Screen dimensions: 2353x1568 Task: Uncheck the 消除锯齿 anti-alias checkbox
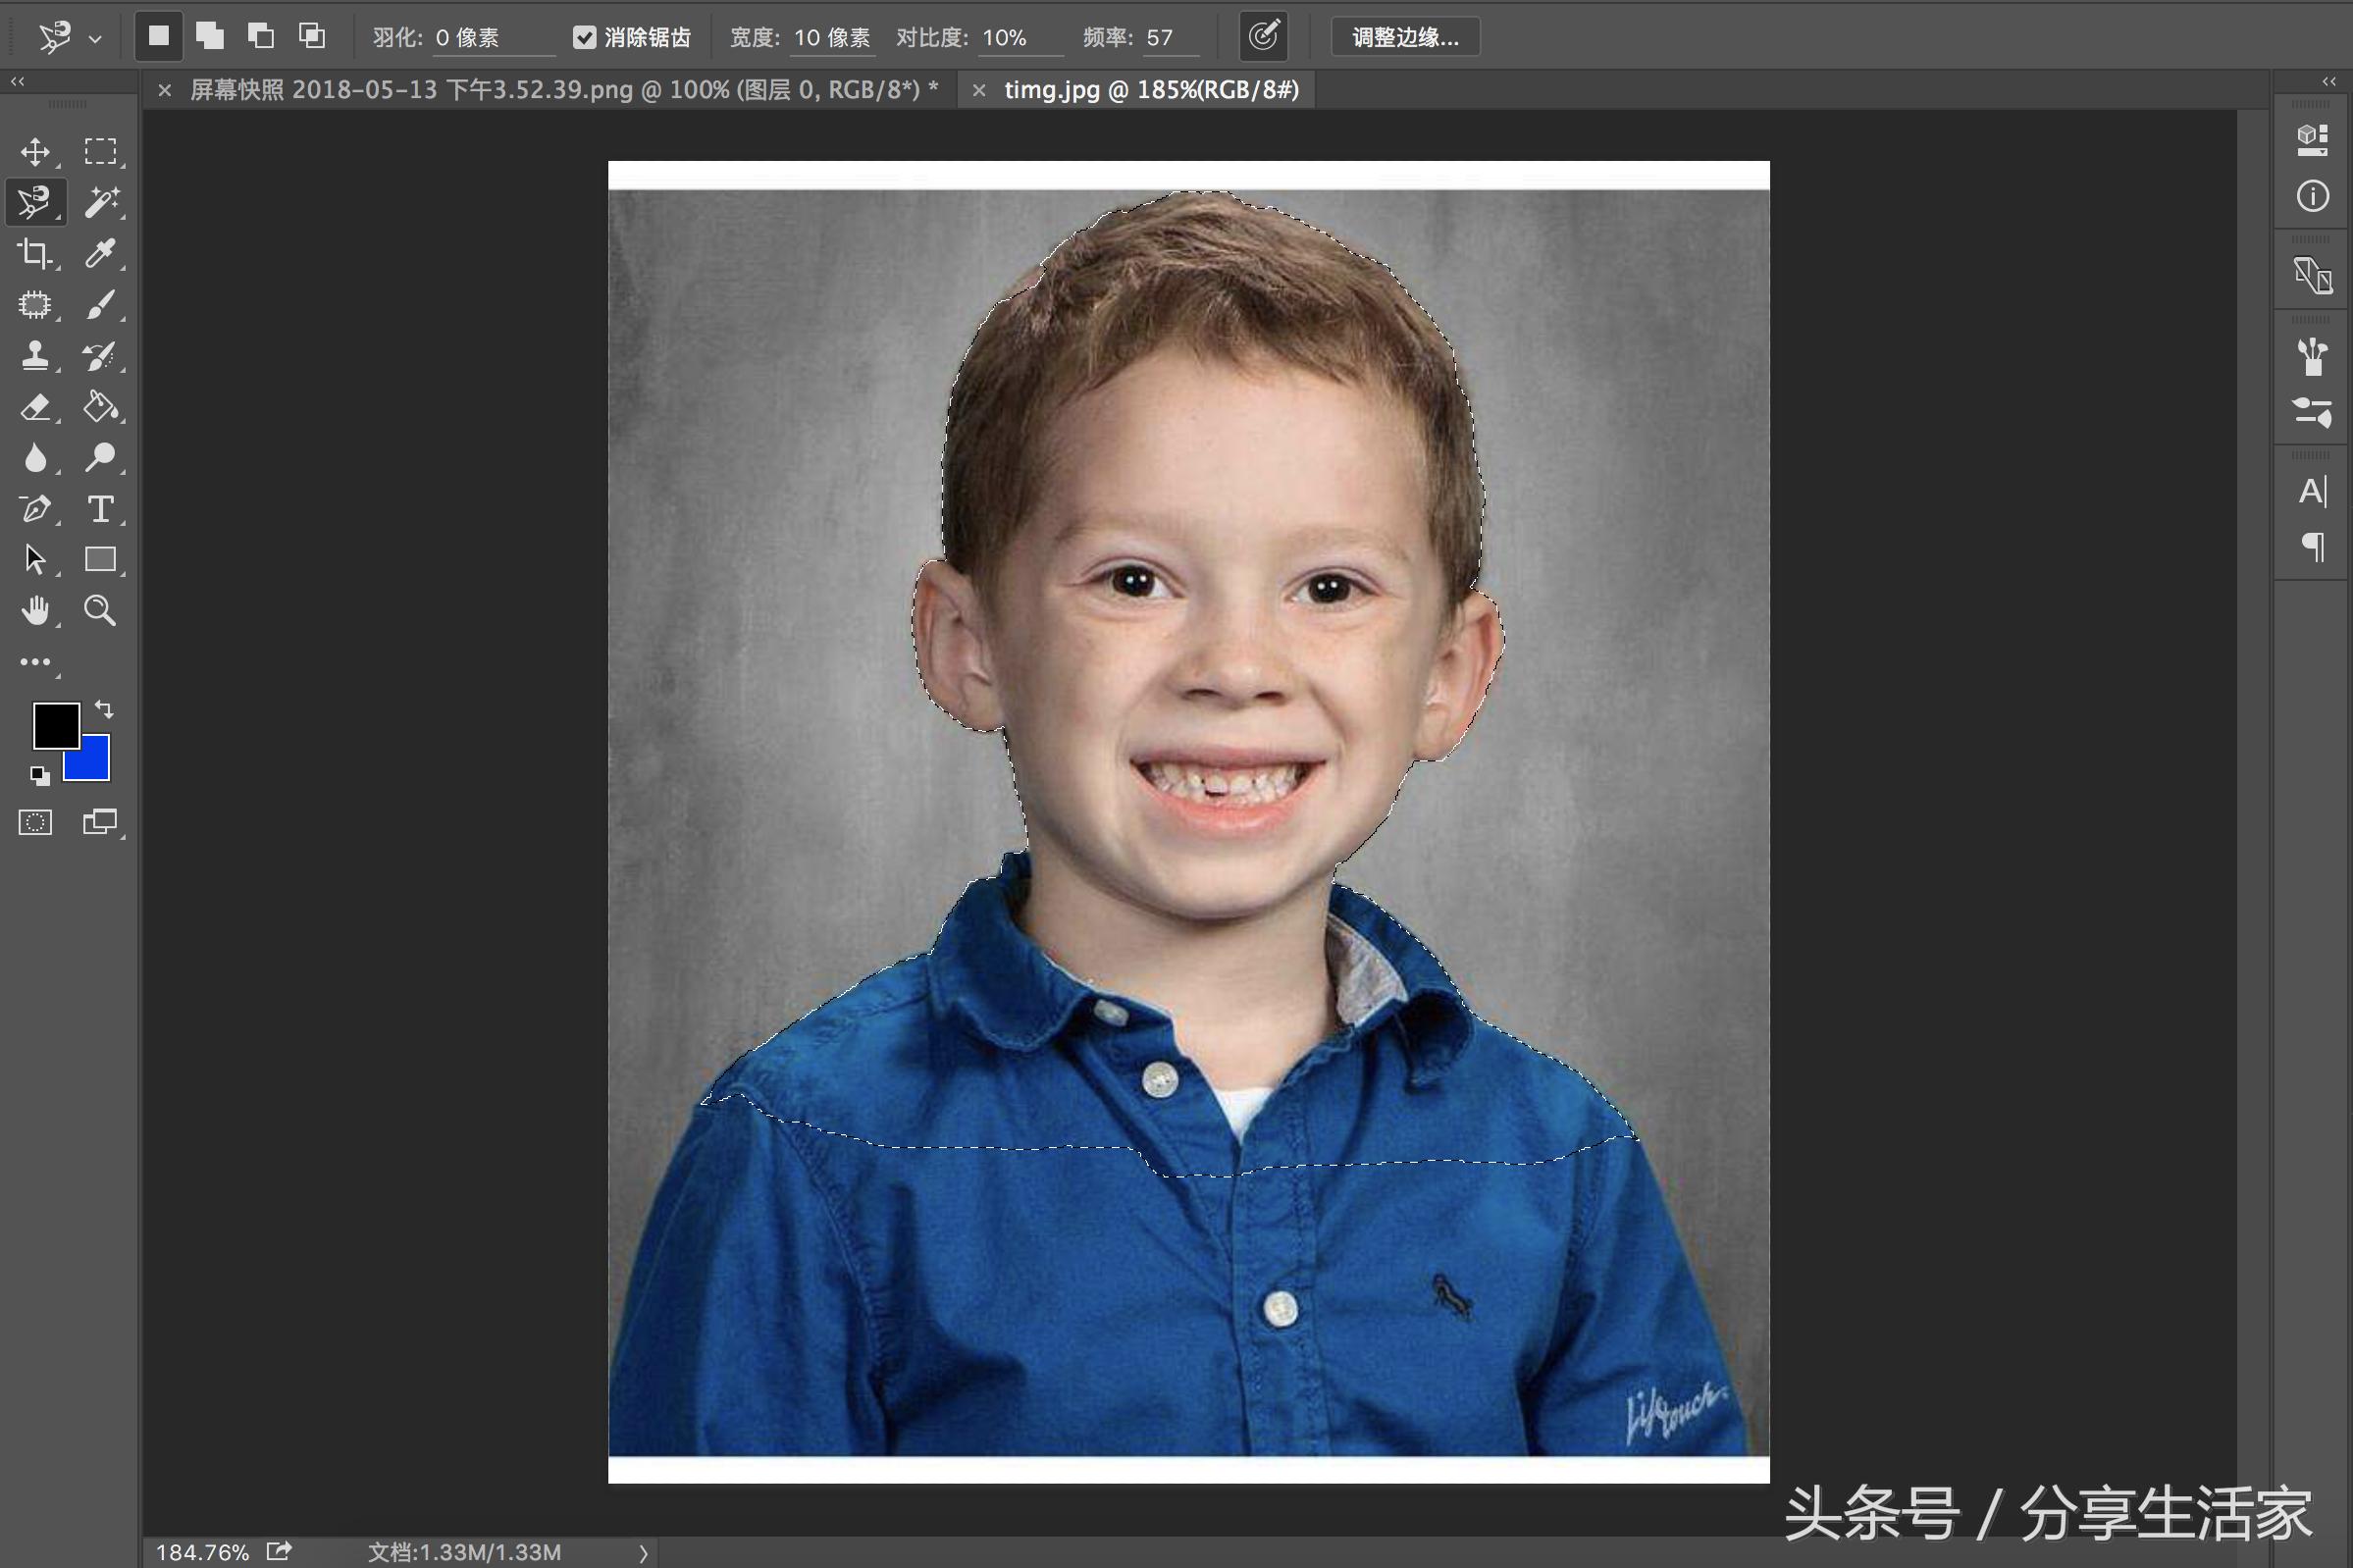584,38
